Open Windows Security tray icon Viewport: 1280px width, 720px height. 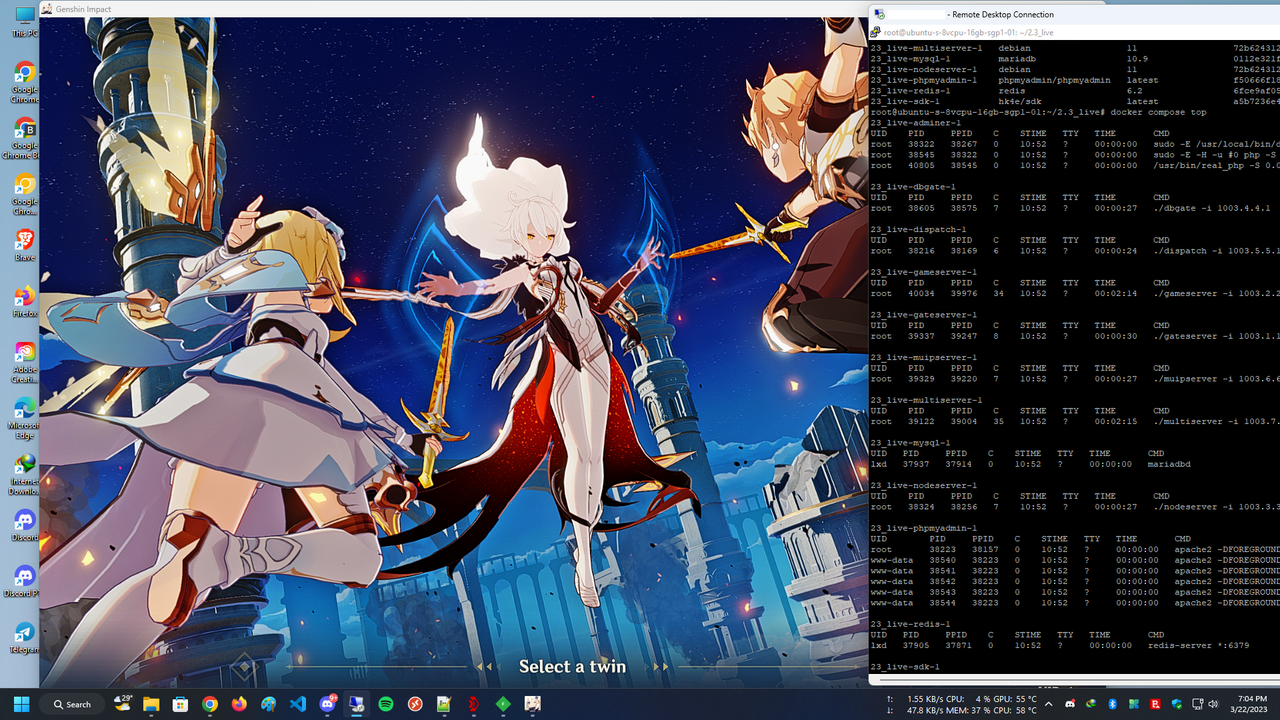pos(1177,704)
